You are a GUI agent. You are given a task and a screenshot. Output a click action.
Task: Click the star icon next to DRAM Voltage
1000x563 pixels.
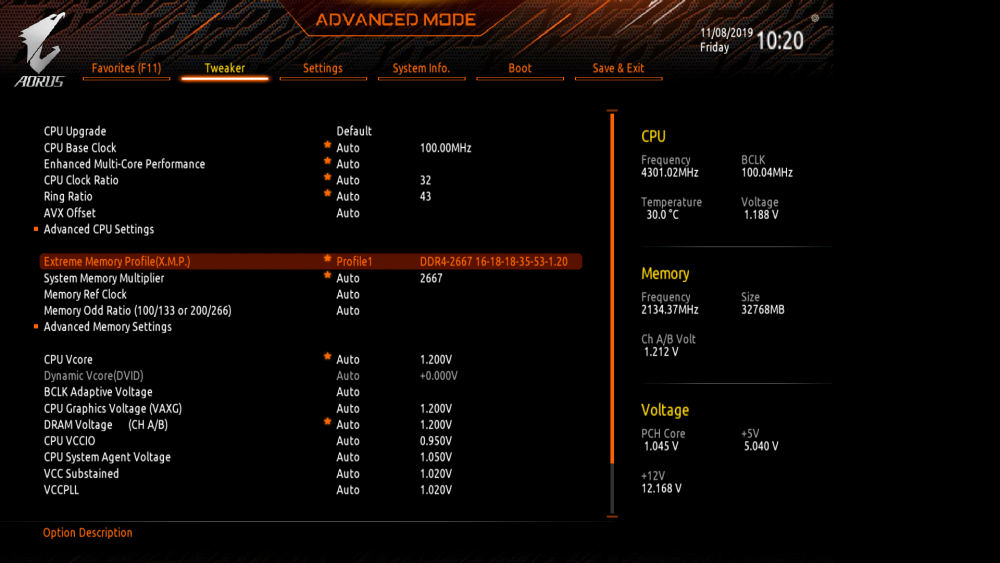click(x=327, y=422)
